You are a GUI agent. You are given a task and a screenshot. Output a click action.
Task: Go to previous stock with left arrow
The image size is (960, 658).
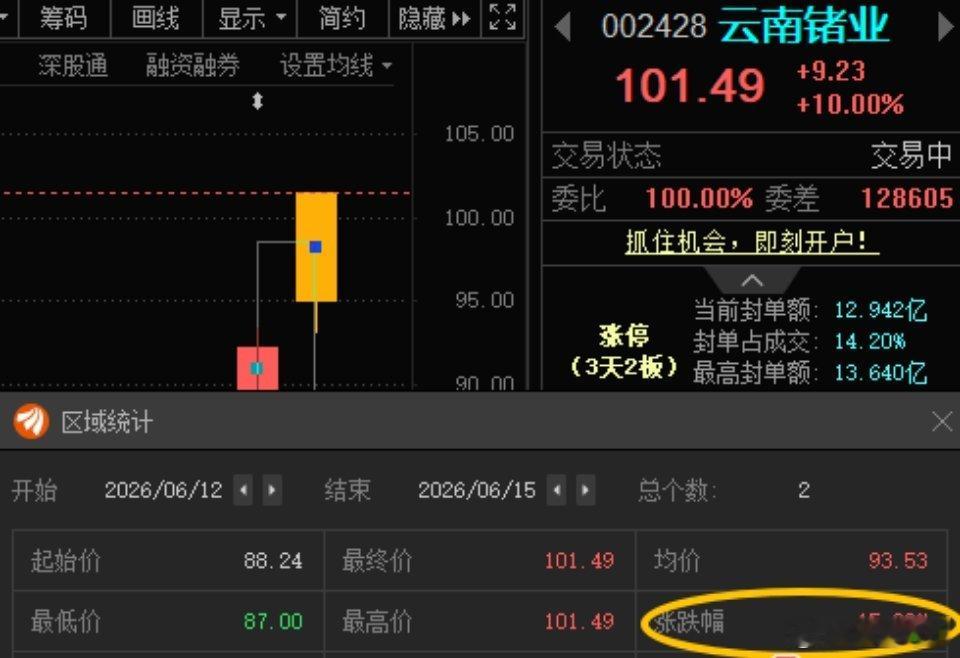click(x=563, y=27)
